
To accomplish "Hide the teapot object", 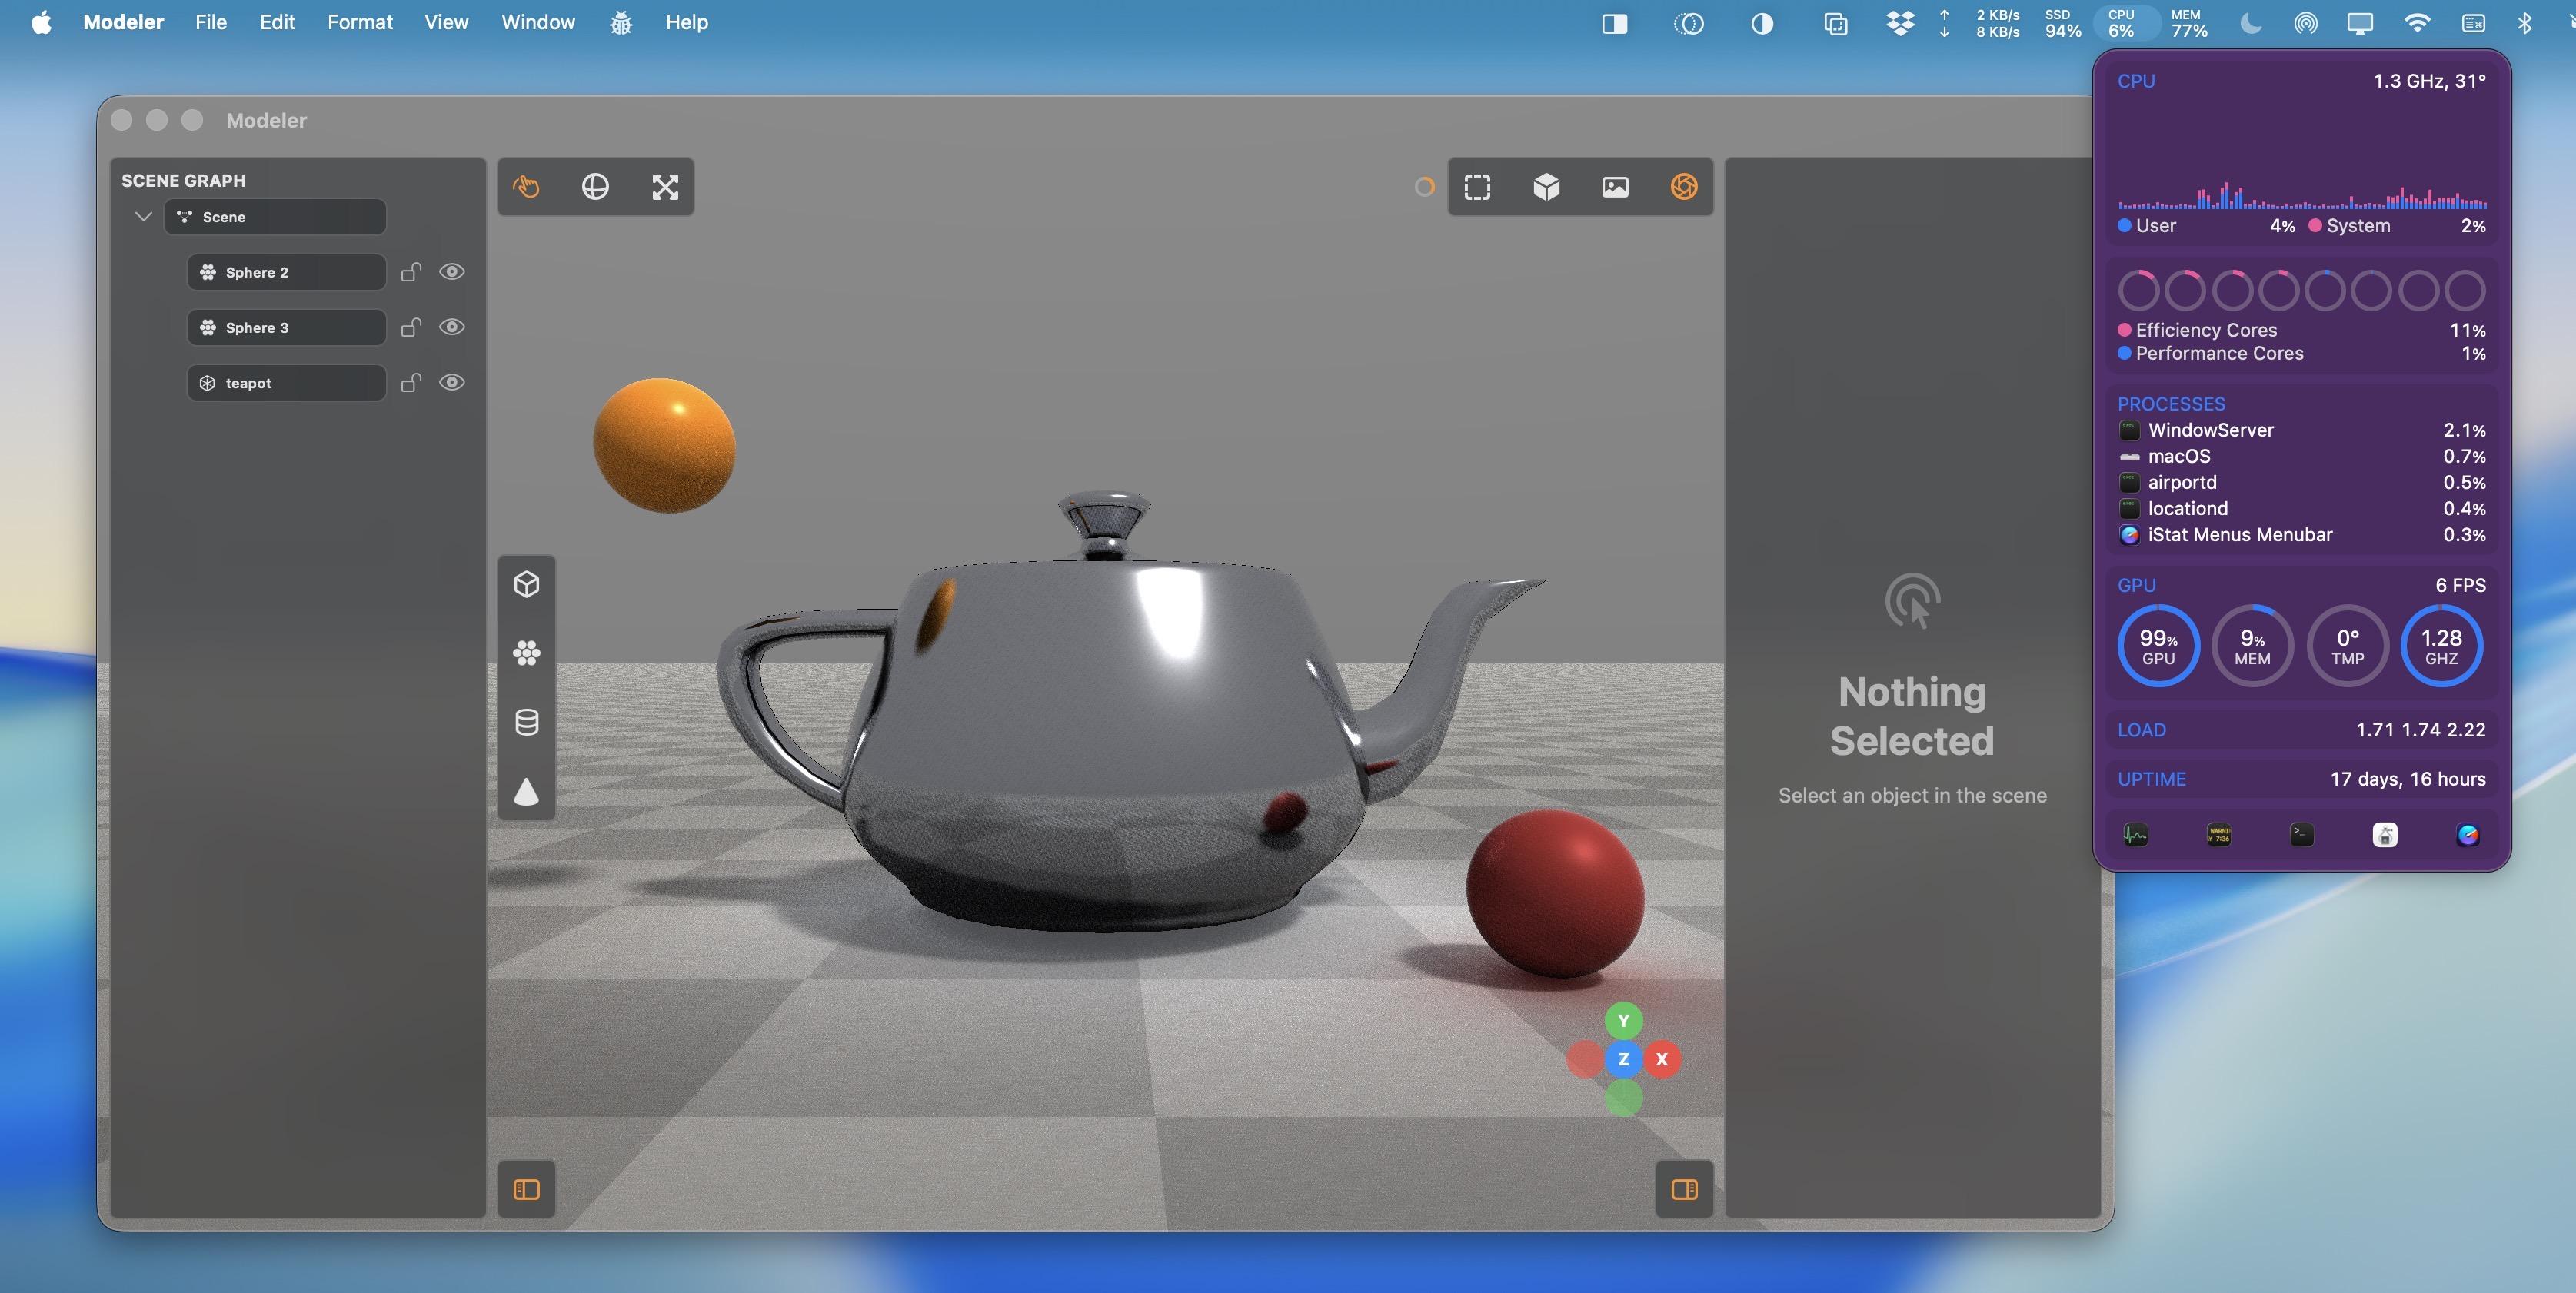I will pyautogui.click(x=452, y=382).
